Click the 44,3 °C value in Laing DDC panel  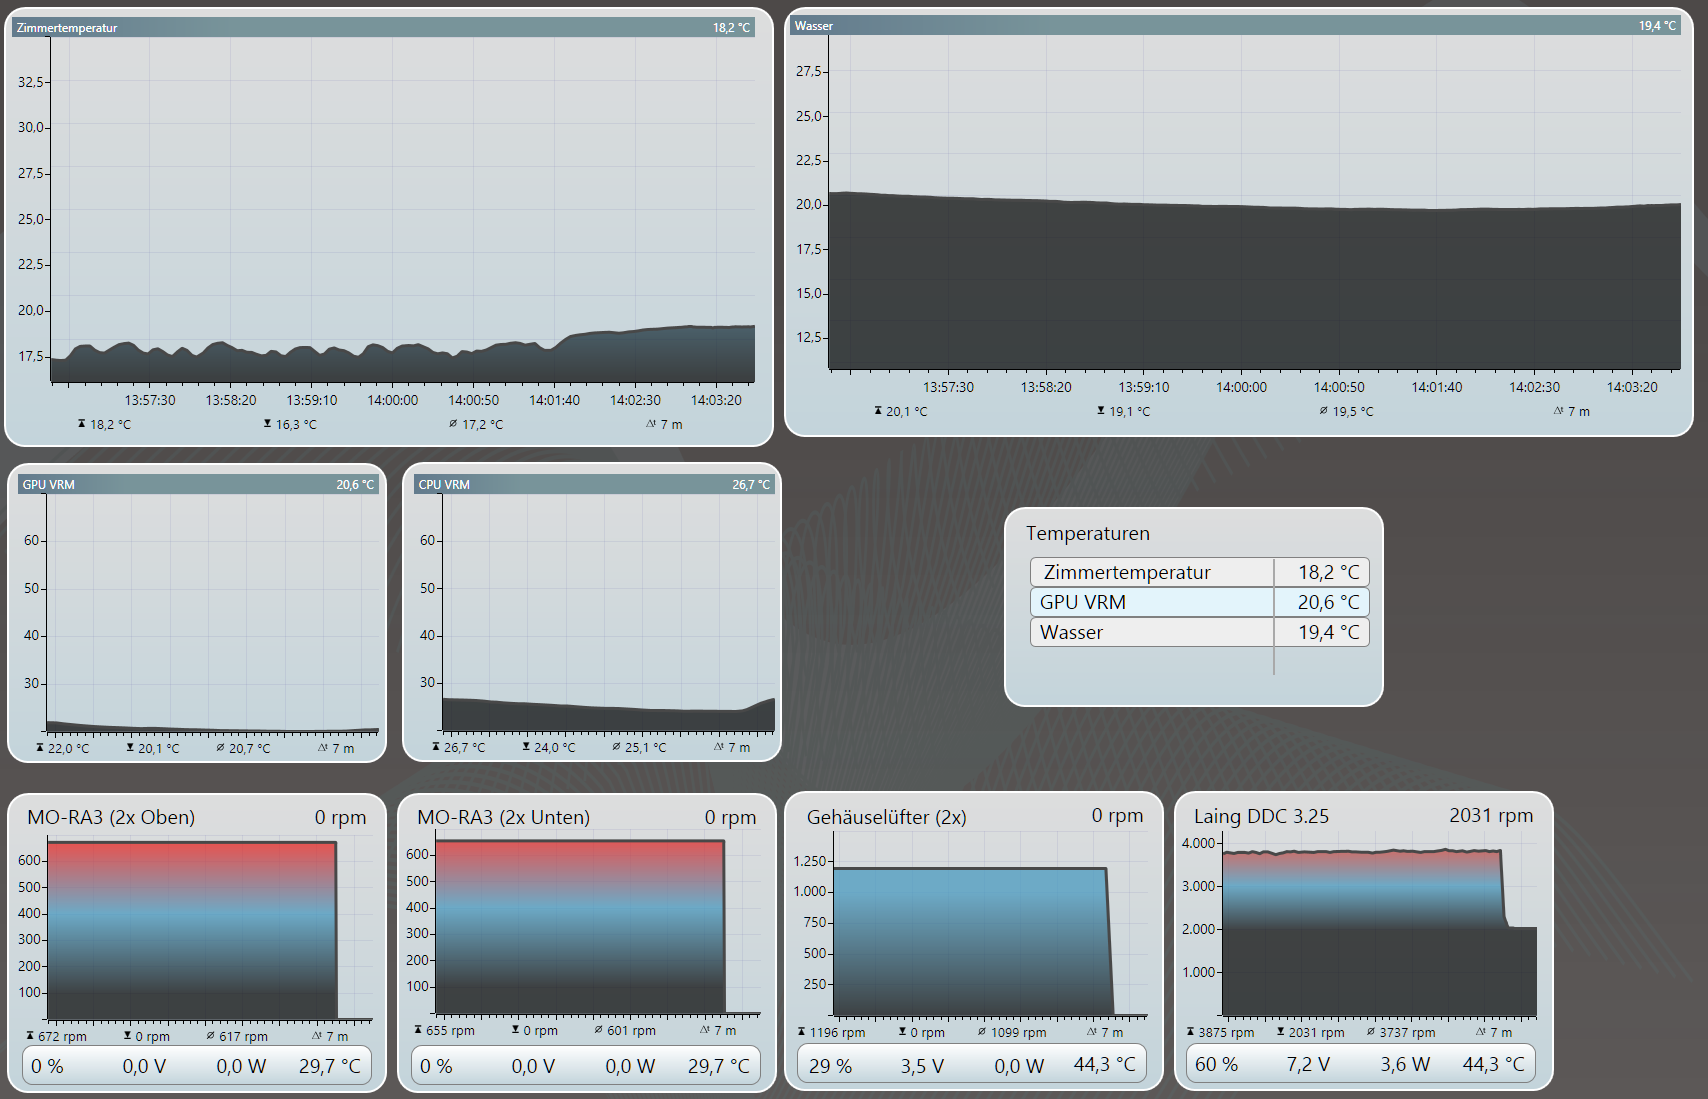[1494, 1064]
